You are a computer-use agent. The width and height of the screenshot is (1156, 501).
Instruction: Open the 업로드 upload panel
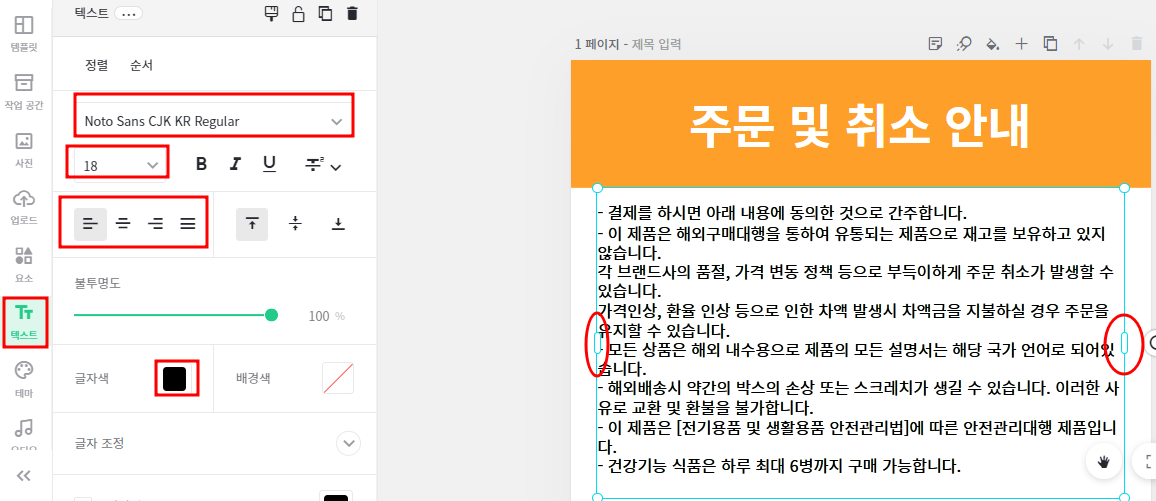tap(24, 206)
